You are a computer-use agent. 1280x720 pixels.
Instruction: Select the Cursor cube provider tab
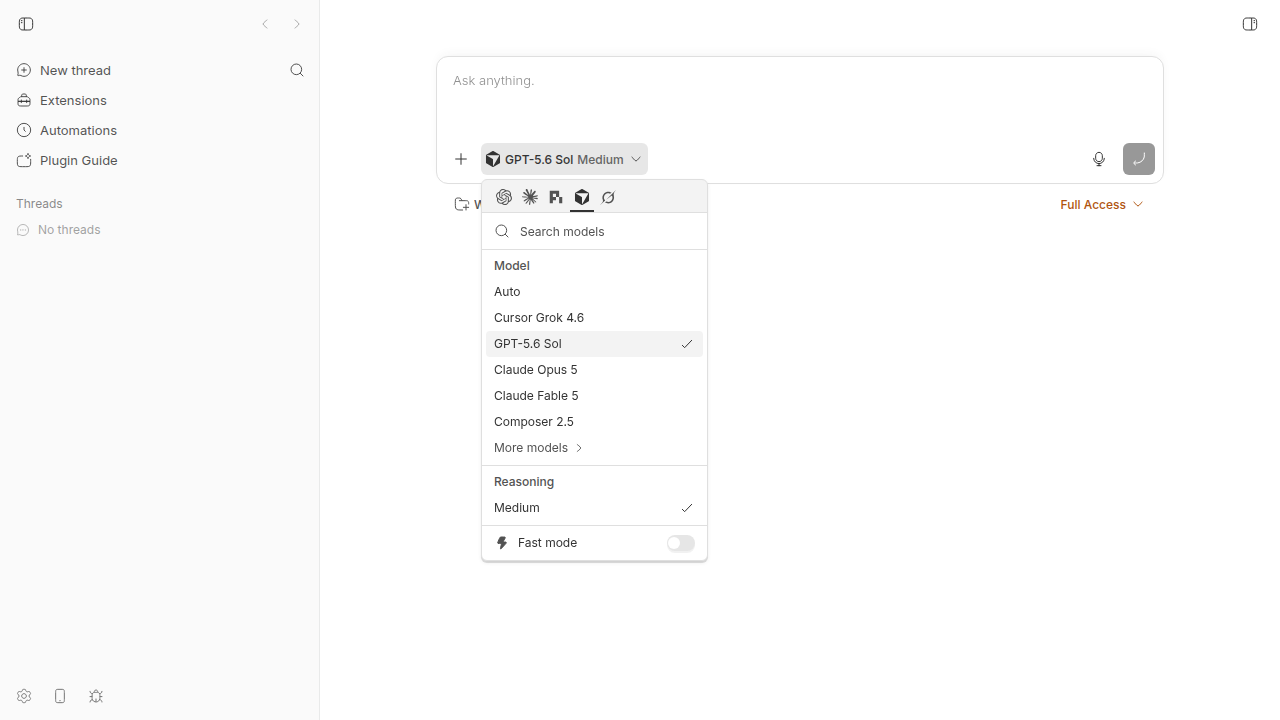(582, 197)
